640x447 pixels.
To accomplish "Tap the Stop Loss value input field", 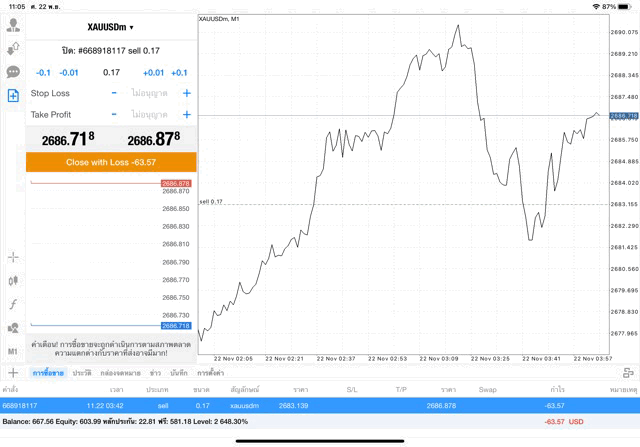I will 150,93.
